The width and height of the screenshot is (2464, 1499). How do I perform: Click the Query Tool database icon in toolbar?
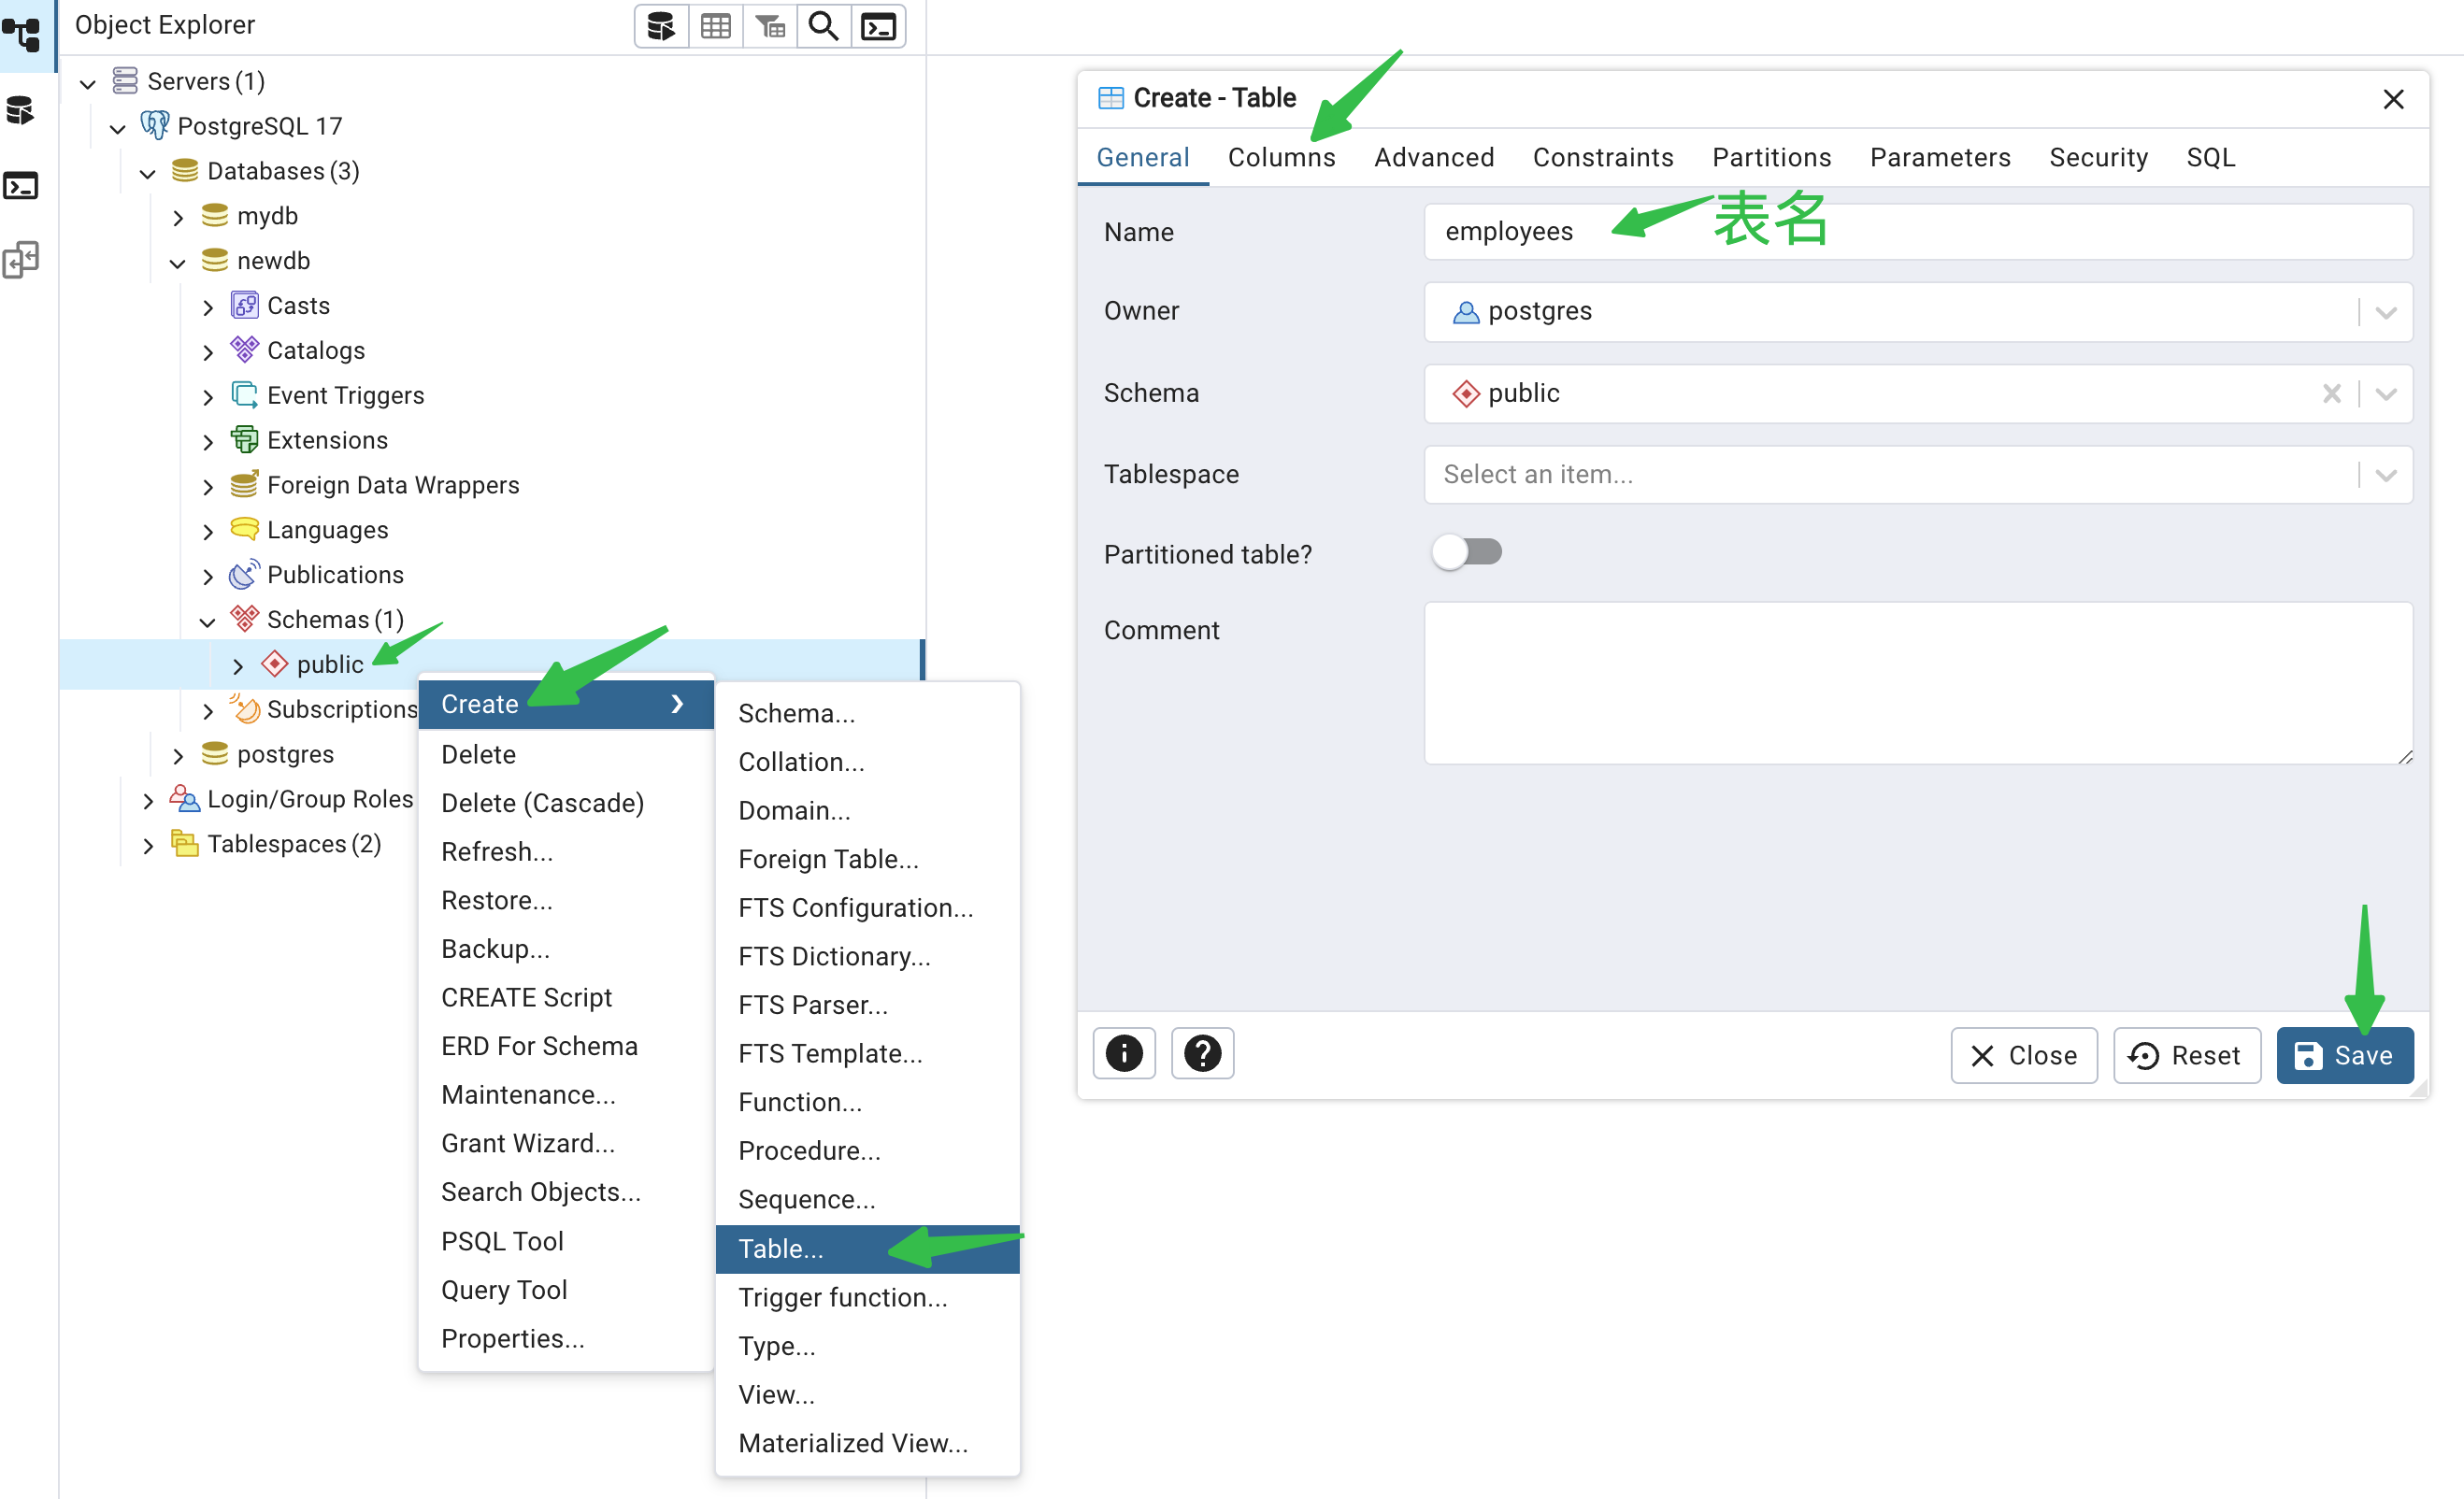(x=661, y=26)
